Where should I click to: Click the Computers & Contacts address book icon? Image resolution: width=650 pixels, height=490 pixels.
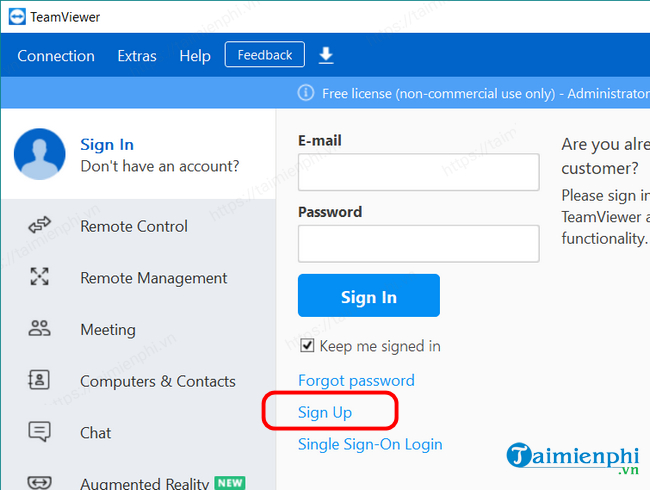(39, 380)
